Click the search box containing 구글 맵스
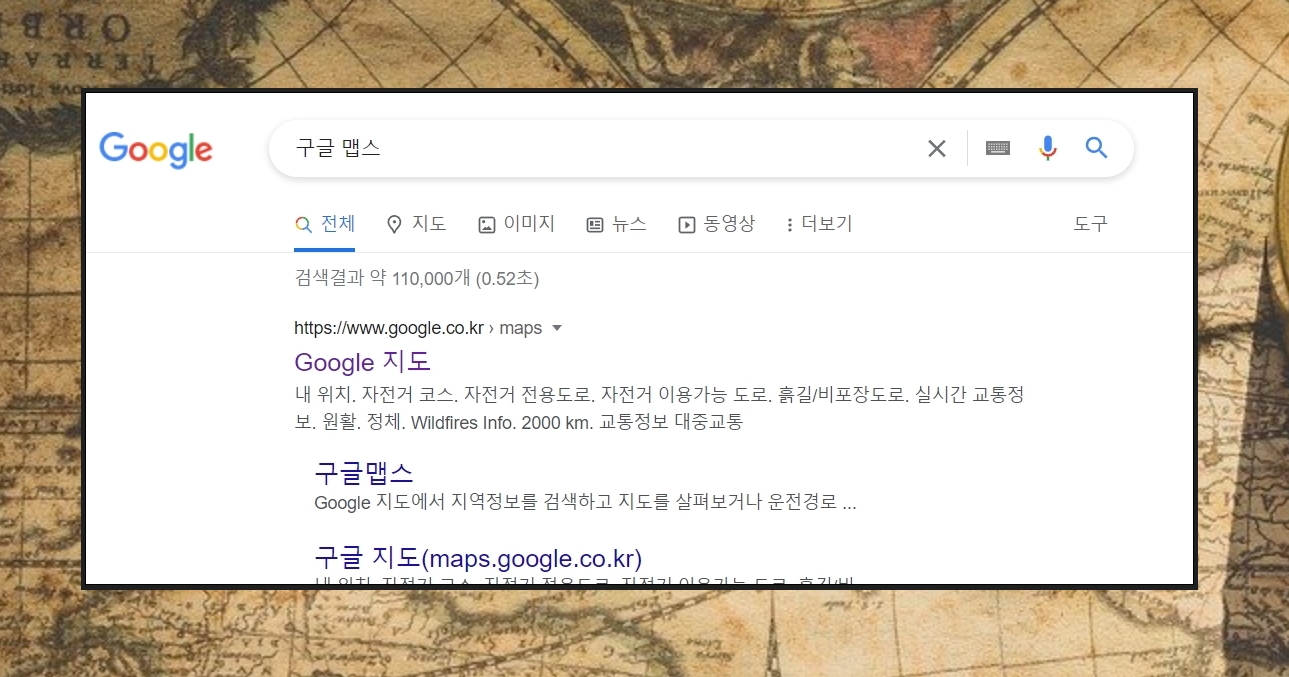1289x677 pixels. (x=700, y=149)
